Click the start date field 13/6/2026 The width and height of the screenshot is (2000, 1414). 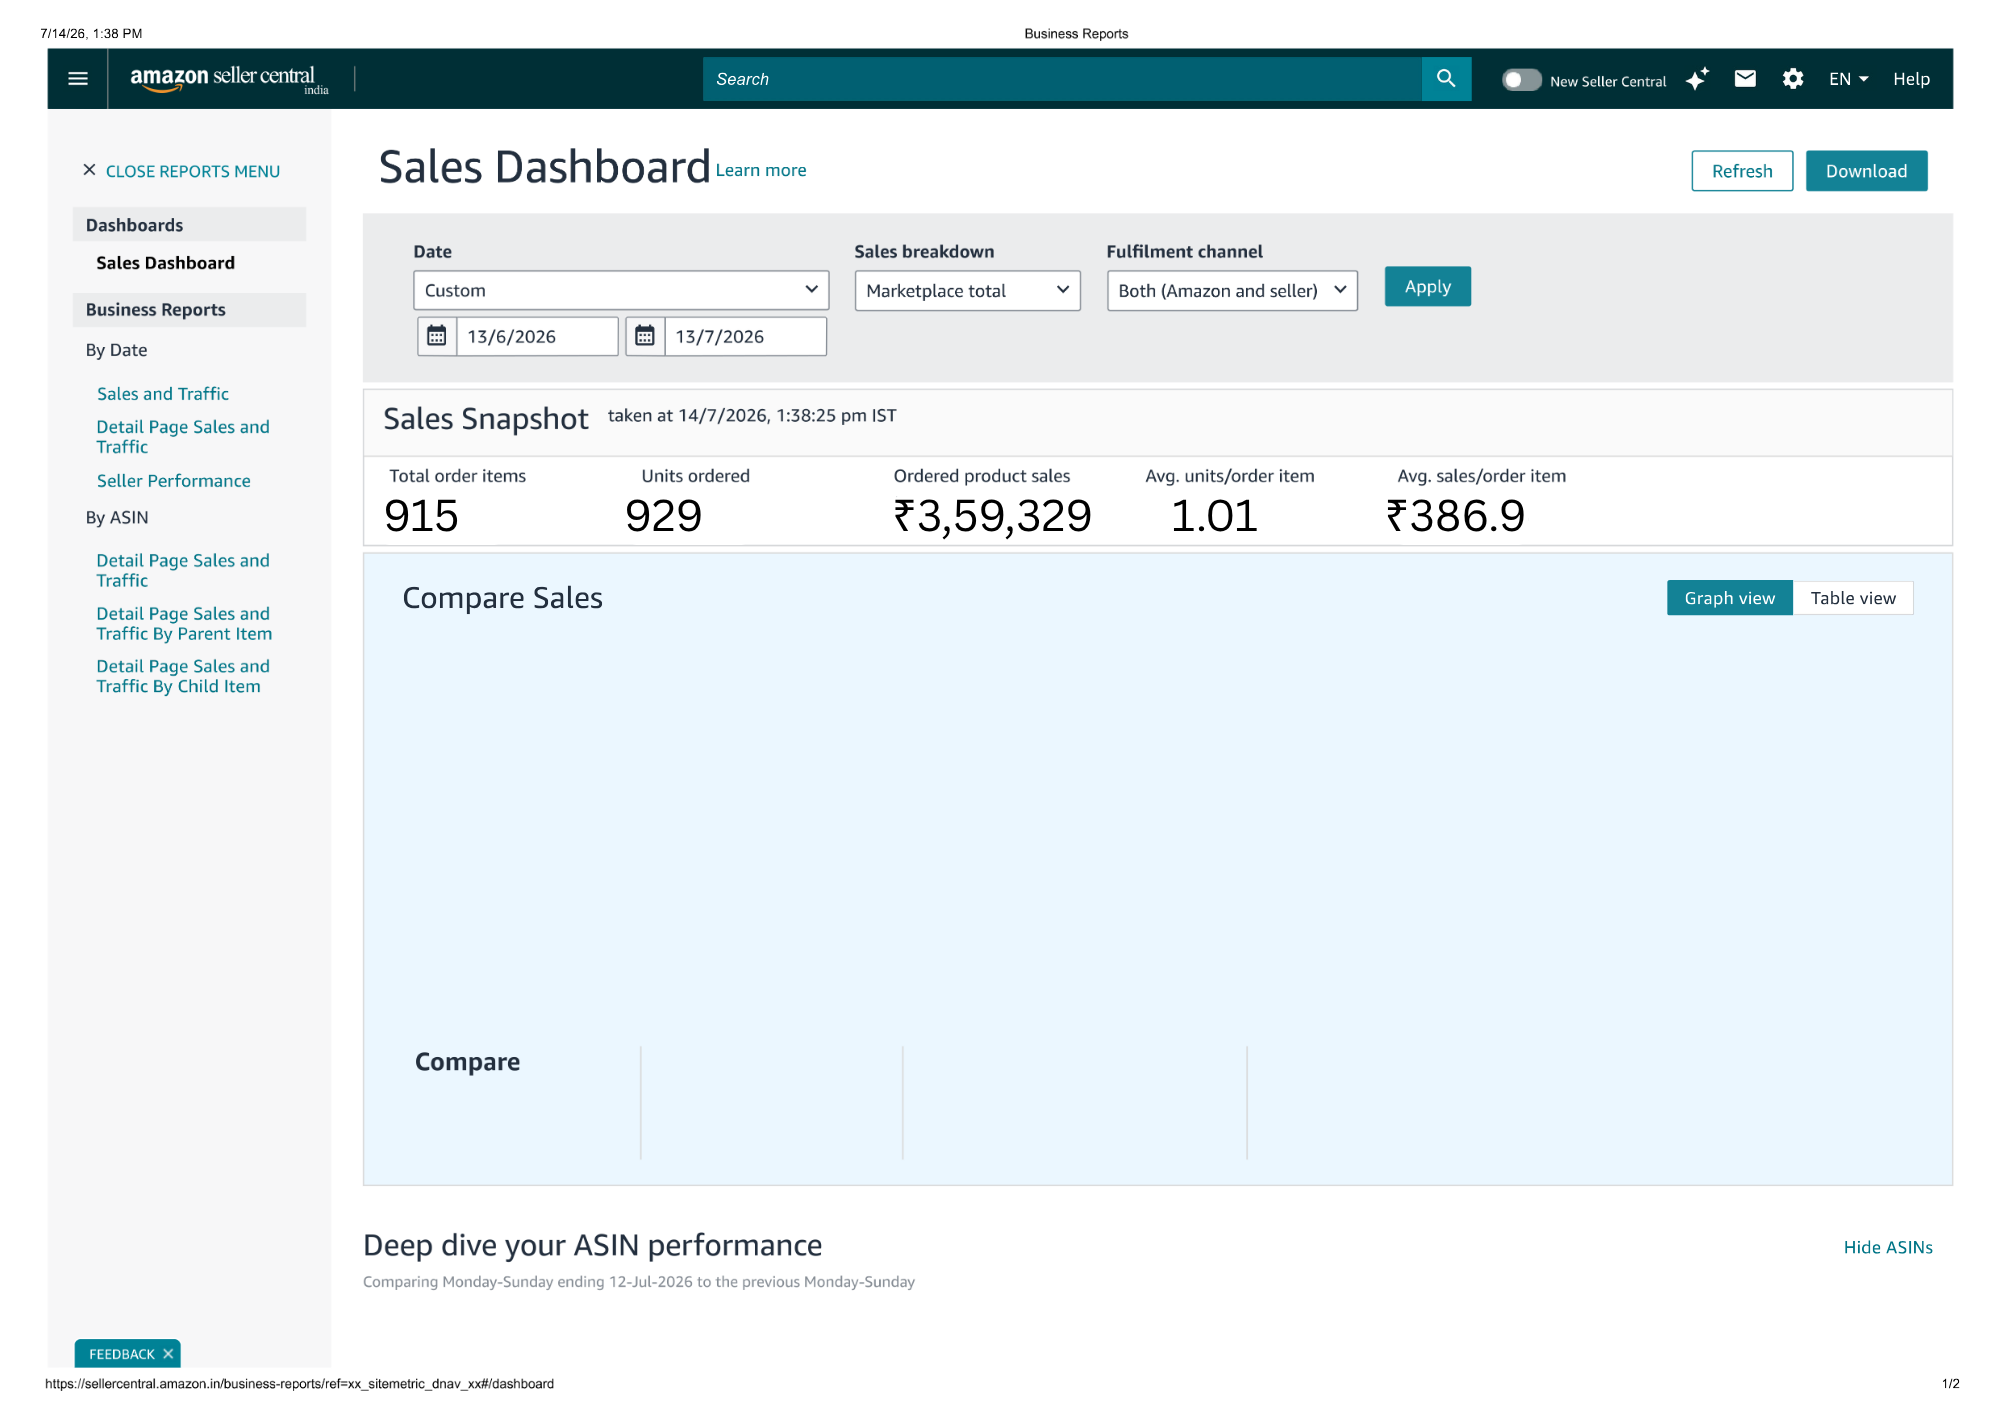537,336
